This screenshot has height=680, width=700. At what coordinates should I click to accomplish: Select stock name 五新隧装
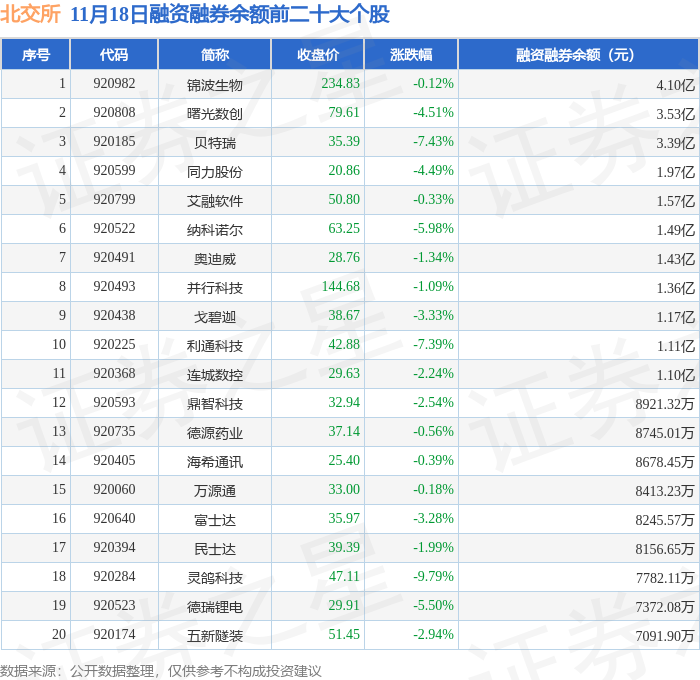(215, 636)
